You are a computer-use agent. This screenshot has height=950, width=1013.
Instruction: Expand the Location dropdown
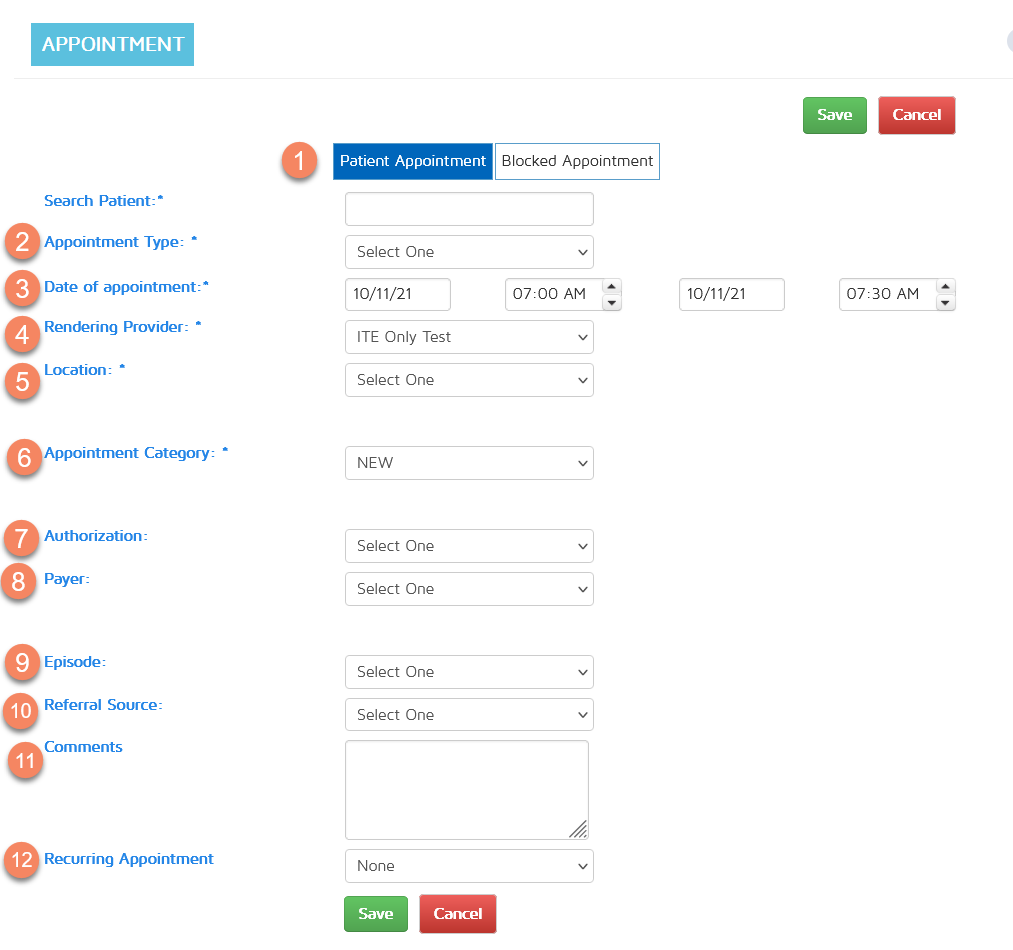(x=469, y=380)
